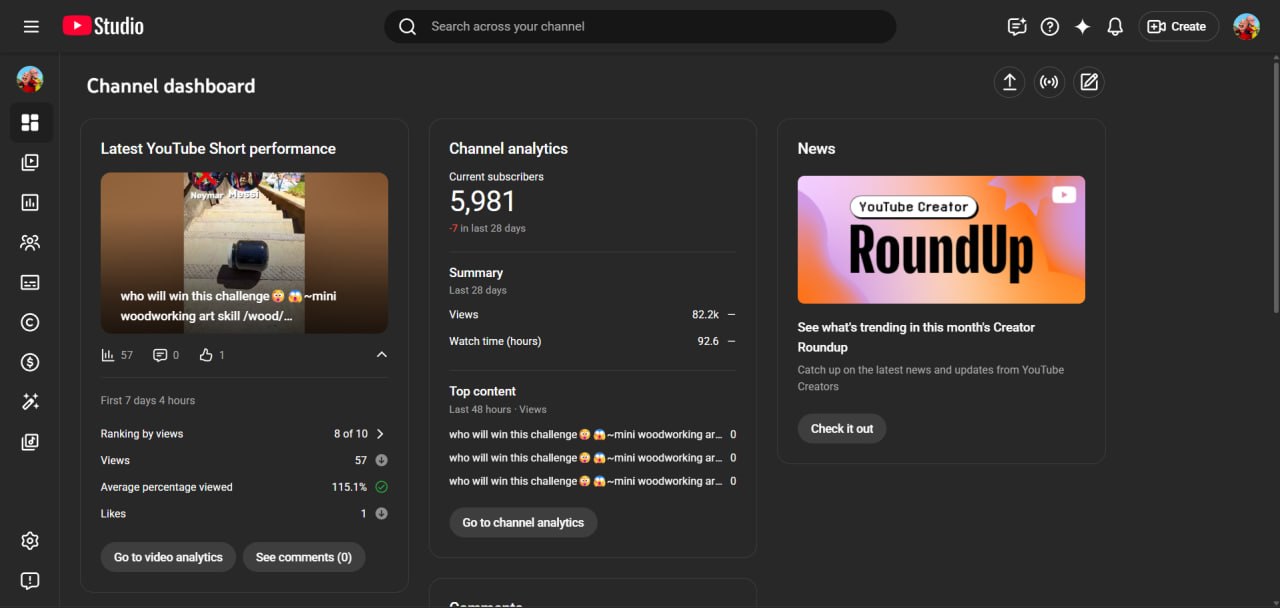Open Settings gear in sidebar
1280x608 pixels.
(x=30, y=541)
